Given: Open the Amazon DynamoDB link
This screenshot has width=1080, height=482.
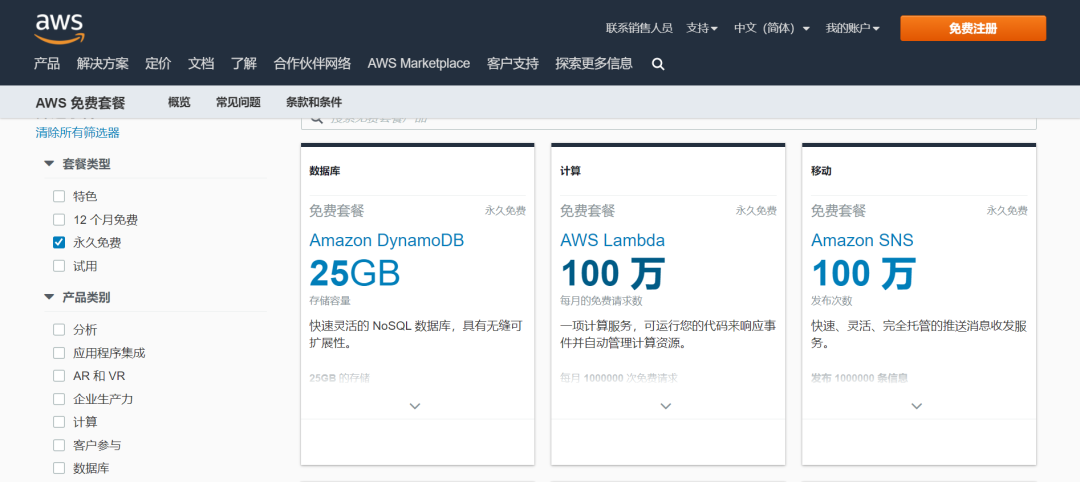Looking at the screenshot, I should coord(386,240).
